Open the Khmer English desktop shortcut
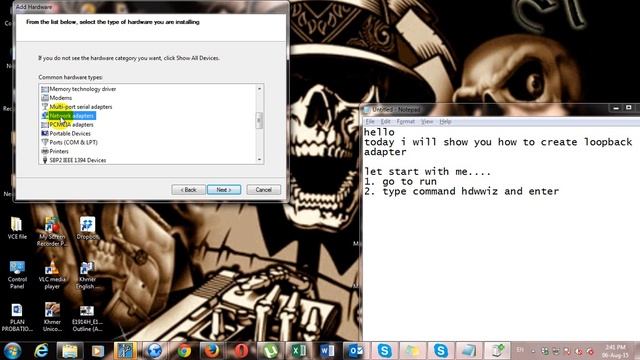Image resolution: width=640 pixels, height=360 pixels. (87, 275)
